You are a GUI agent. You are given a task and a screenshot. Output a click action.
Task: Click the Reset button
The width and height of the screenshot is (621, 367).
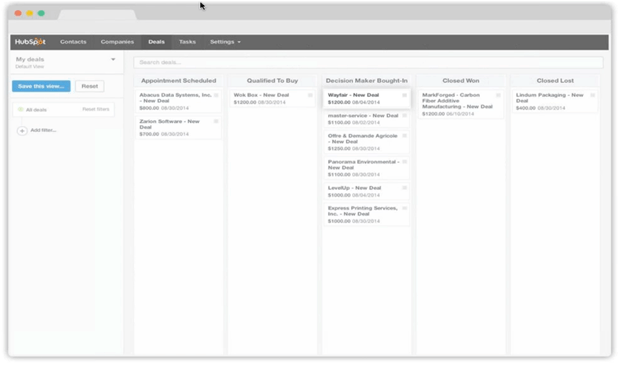(x=90, y=86)
